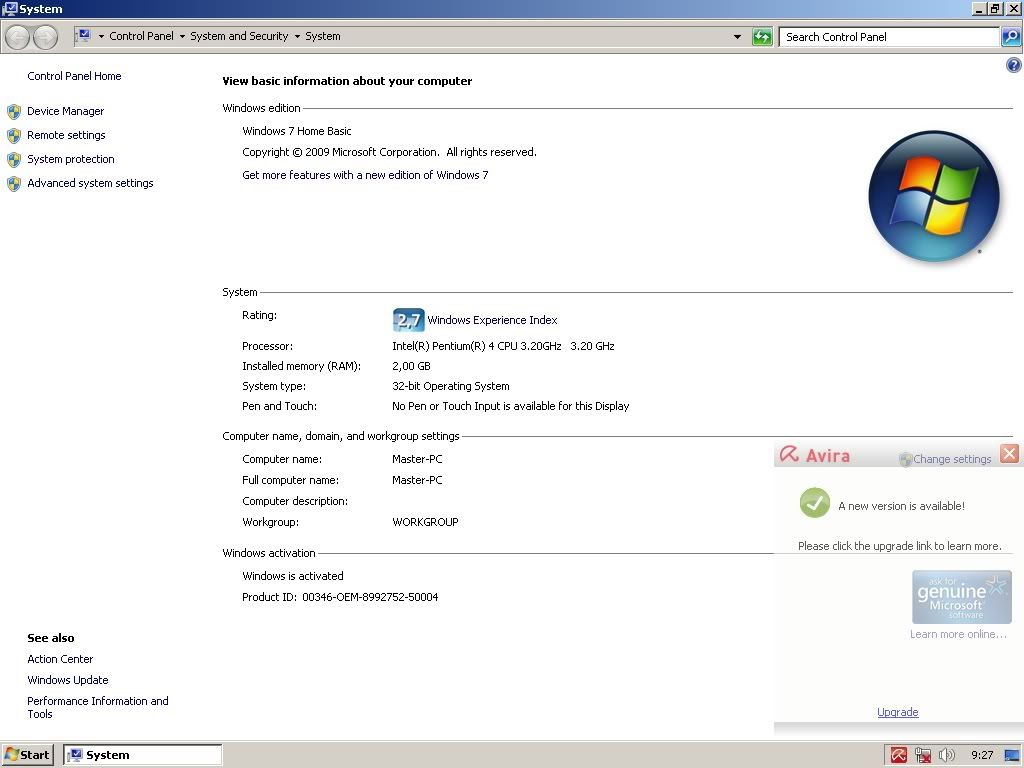Open Action Center link
Image resolution: width=1024 pixels, height=768 pixels.
(x=60, y=659)
